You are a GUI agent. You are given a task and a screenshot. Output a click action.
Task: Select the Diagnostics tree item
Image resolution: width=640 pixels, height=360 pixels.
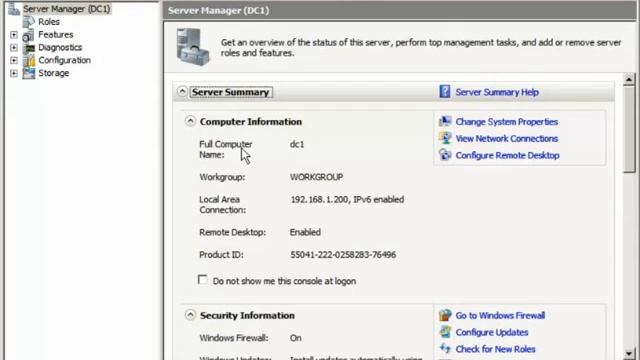pos(60,47)
